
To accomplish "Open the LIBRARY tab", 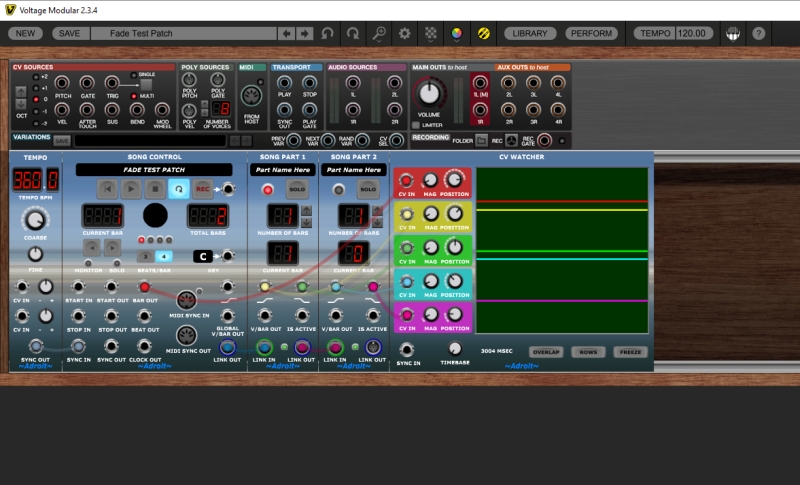I will [530, 34].
